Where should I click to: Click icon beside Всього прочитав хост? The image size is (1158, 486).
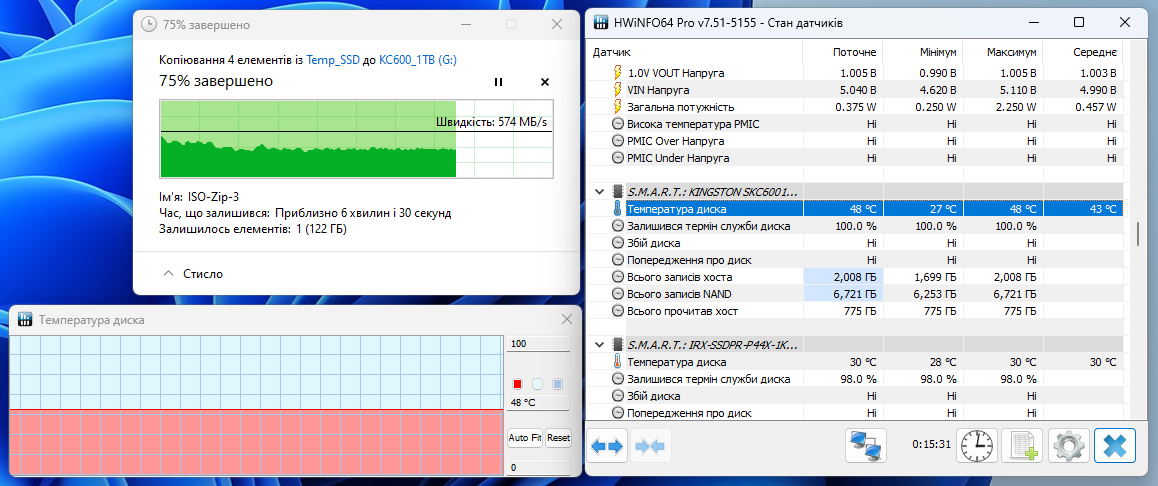point(618,311)
